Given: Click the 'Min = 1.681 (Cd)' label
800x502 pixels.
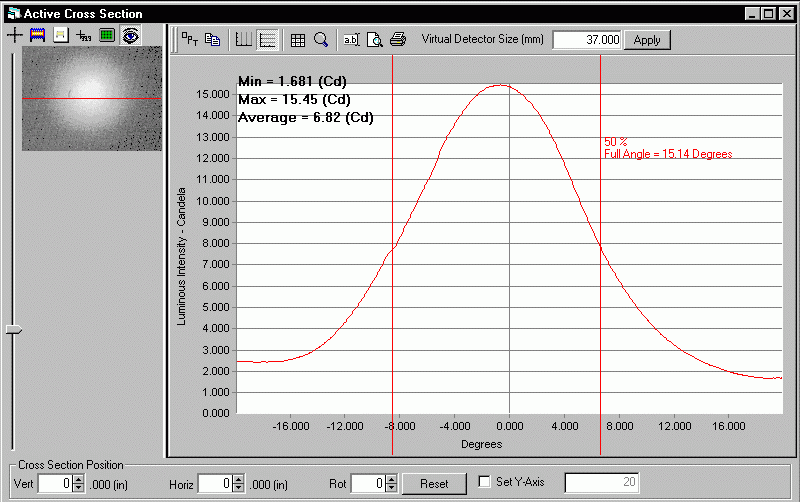Looking at the screenshot, I should pyautogui.click(x=292, y=81).
